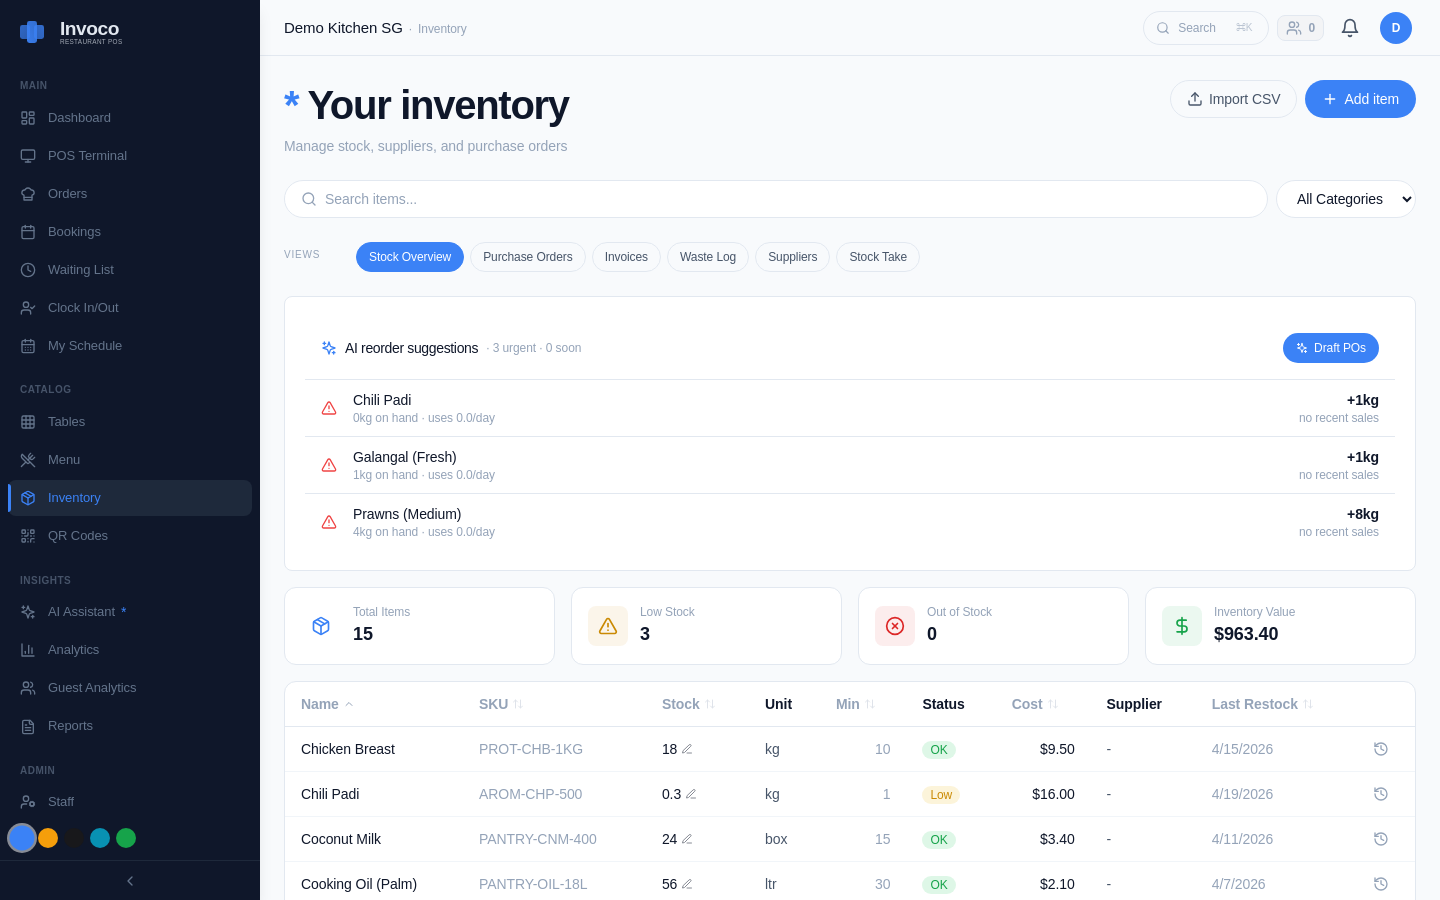Sort the table by the Cost column

[1034, 704]
